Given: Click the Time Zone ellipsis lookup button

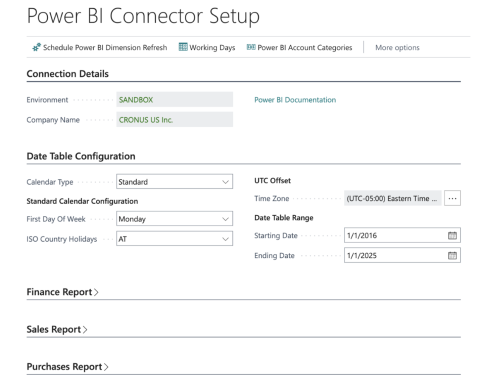Looking at the screenshot, I should tap(452, 198).
